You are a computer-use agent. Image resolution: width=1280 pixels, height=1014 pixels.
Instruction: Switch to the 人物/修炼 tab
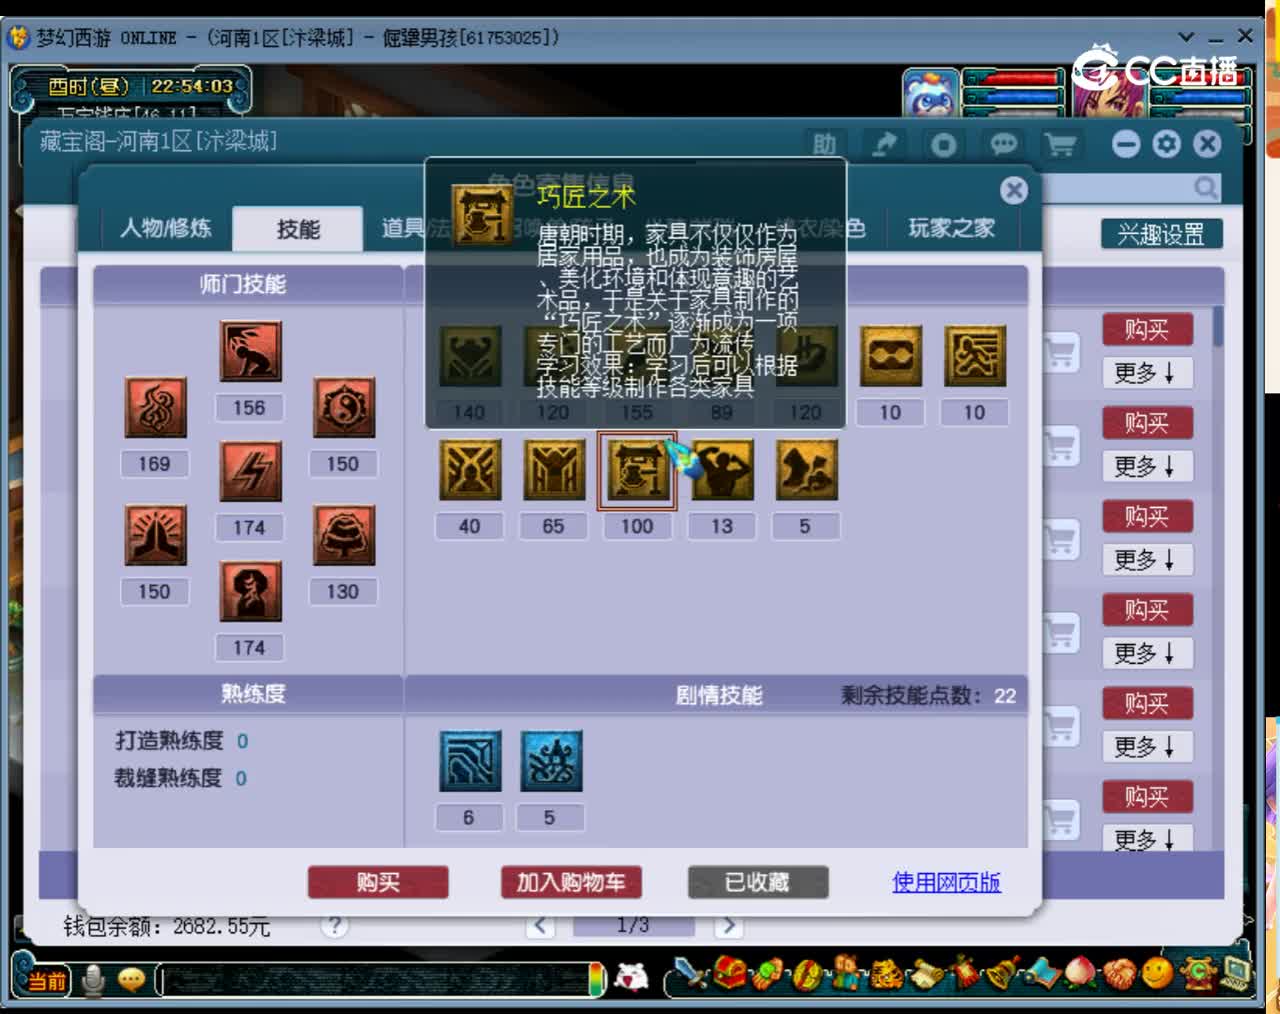(166, 228)
